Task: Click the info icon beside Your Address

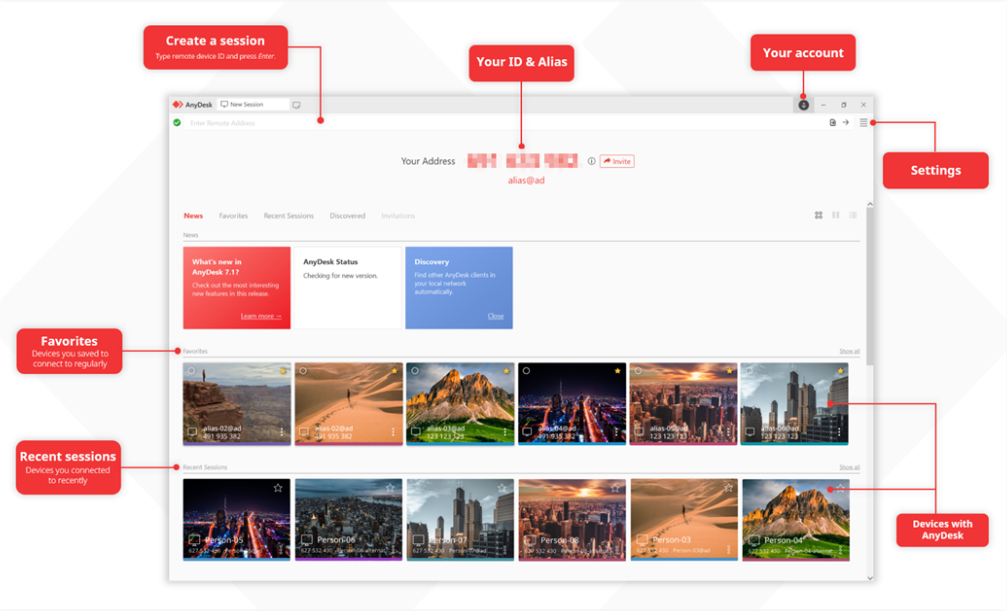Action: 591,161
